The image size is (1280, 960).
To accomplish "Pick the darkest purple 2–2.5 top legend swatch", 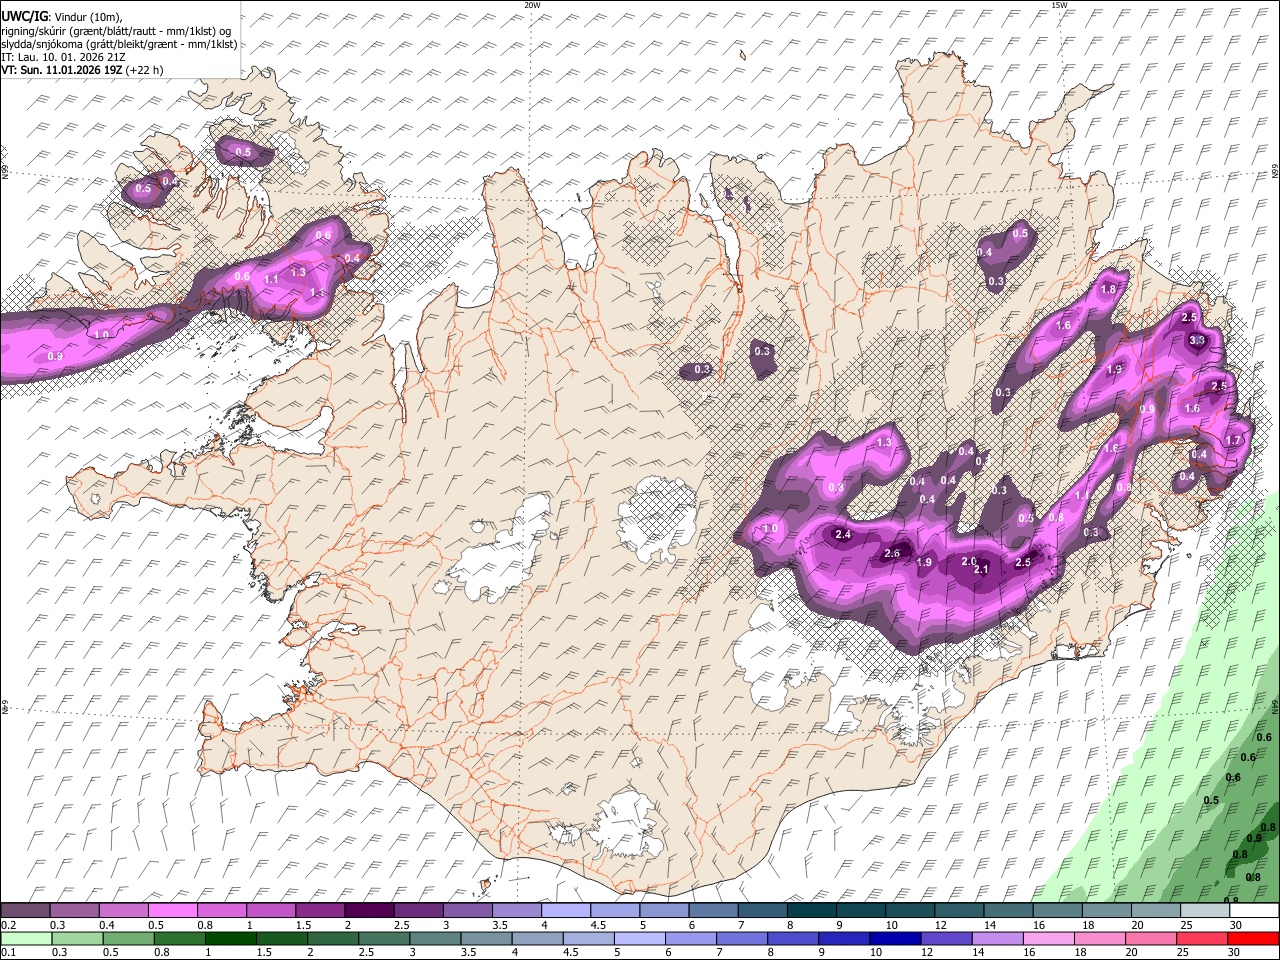I will click(369, 910).
